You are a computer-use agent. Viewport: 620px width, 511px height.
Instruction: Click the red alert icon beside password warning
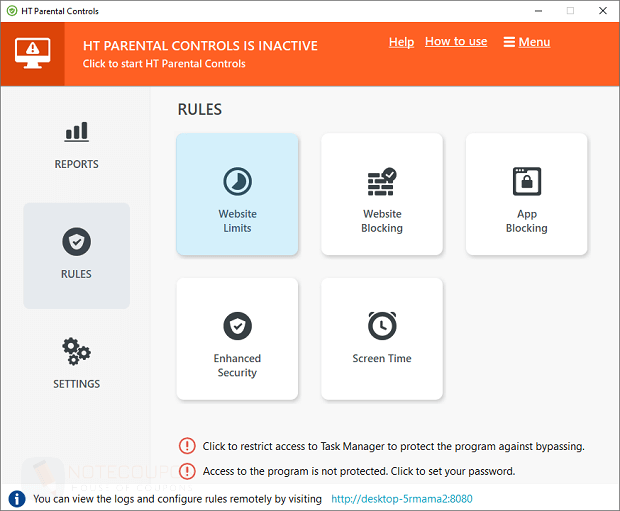click(187, 471)
